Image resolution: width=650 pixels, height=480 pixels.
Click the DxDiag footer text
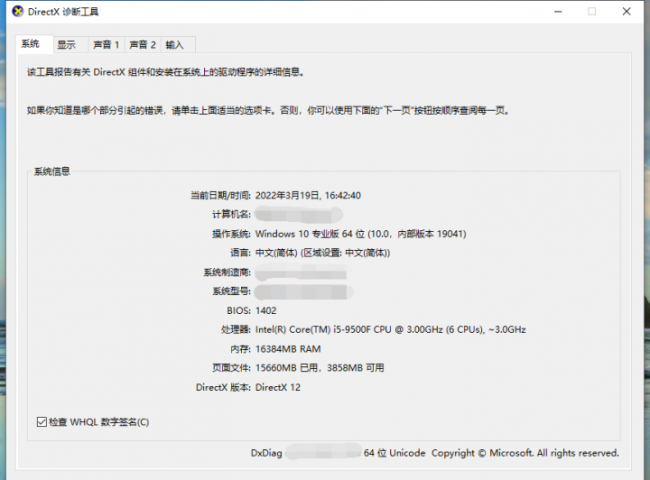[x=266, y=453]
